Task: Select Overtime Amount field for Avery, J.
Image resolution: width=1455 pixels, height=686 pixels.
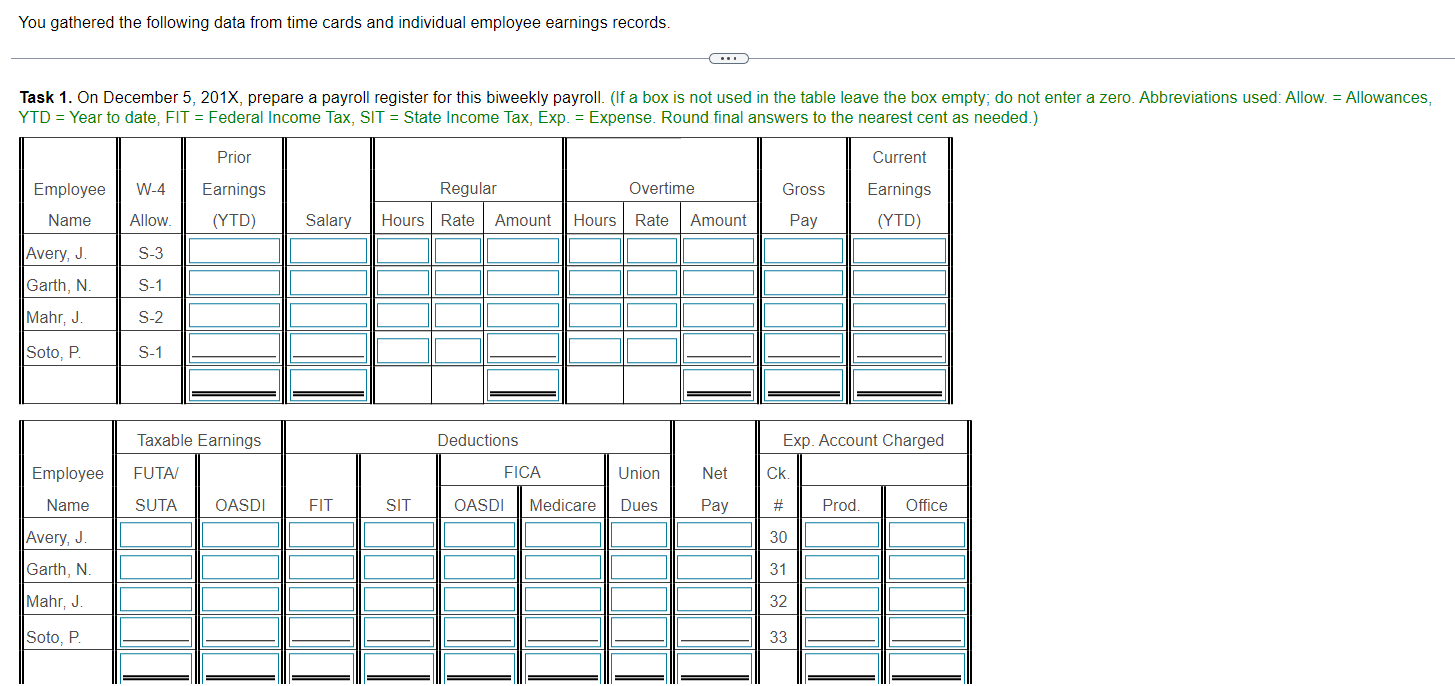Action: pos(718,249)
